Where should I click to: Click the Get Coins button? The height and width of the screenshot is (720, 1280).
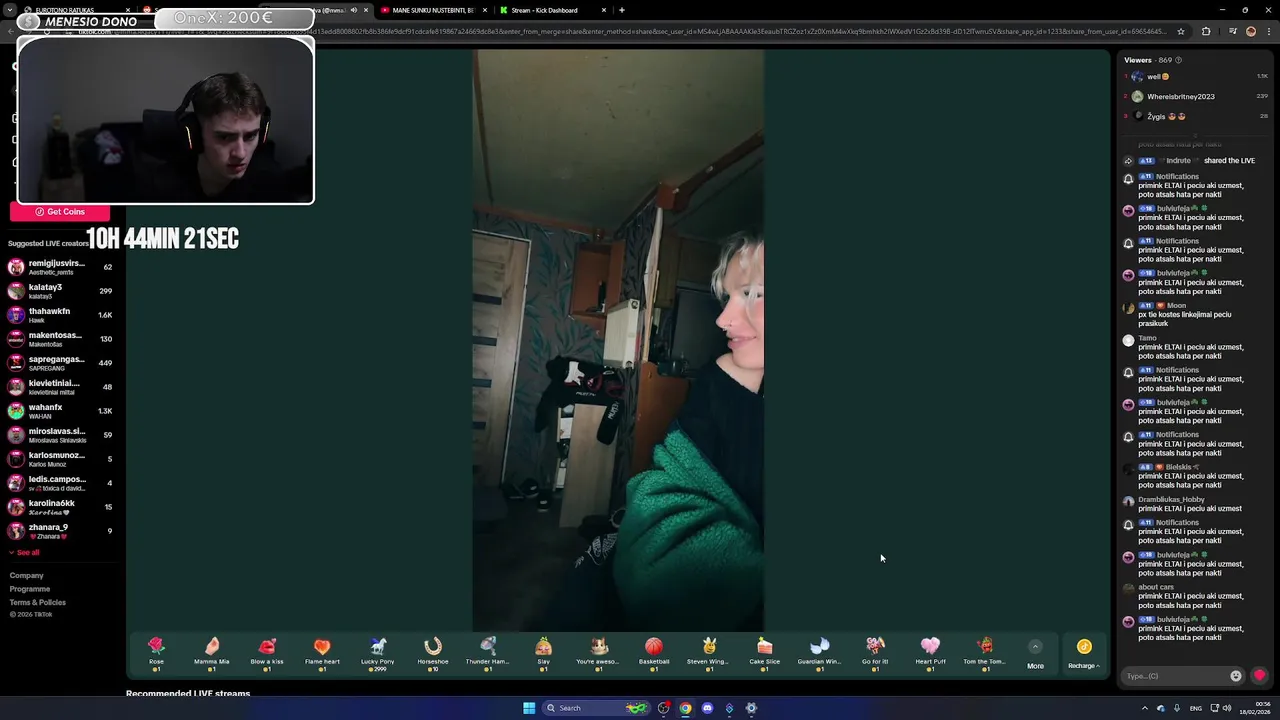(60, 212)
